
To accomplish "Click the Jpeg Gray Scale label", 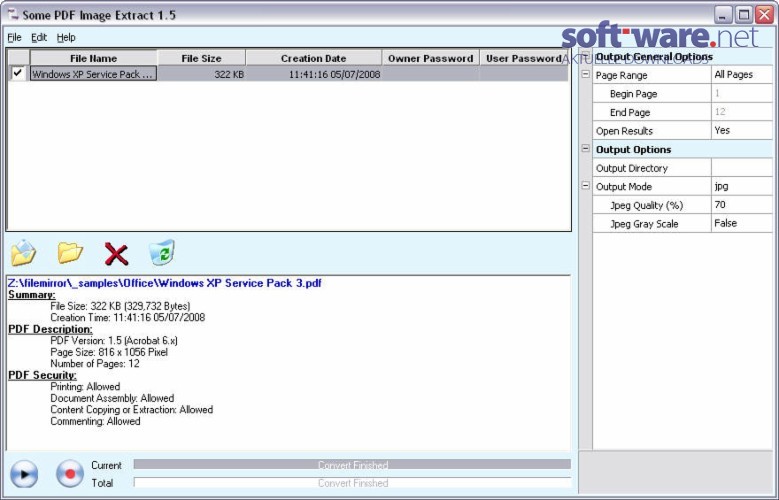I will (644, 224).
